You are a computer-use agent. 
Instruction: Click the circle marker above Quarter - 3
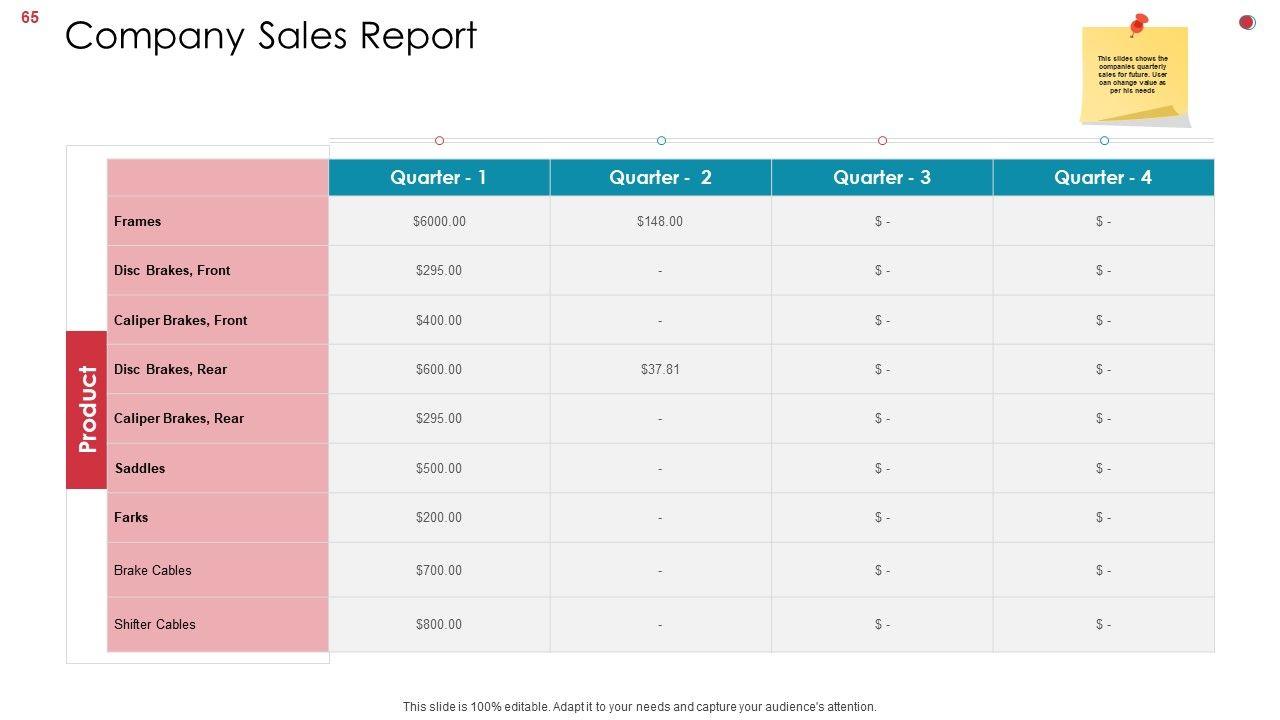[x=882, y=141]
